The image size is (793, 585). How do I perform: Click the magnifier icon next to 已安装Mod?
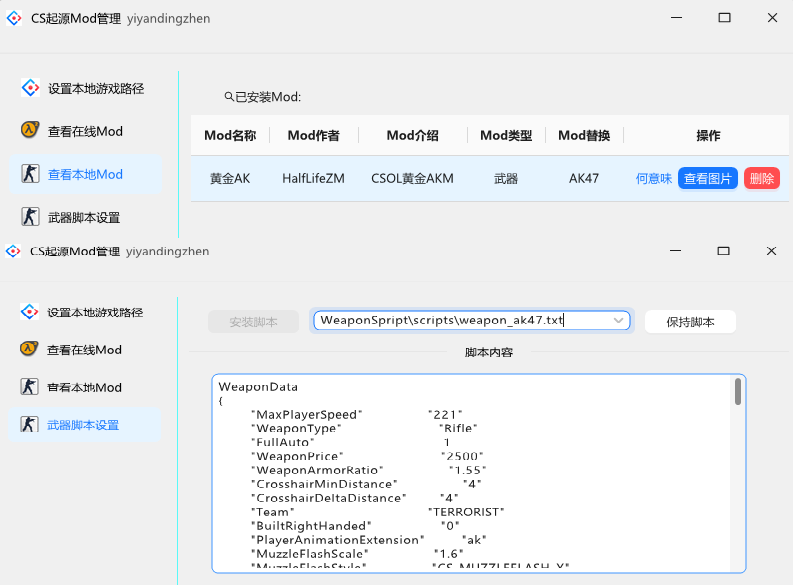pos(229,97)
